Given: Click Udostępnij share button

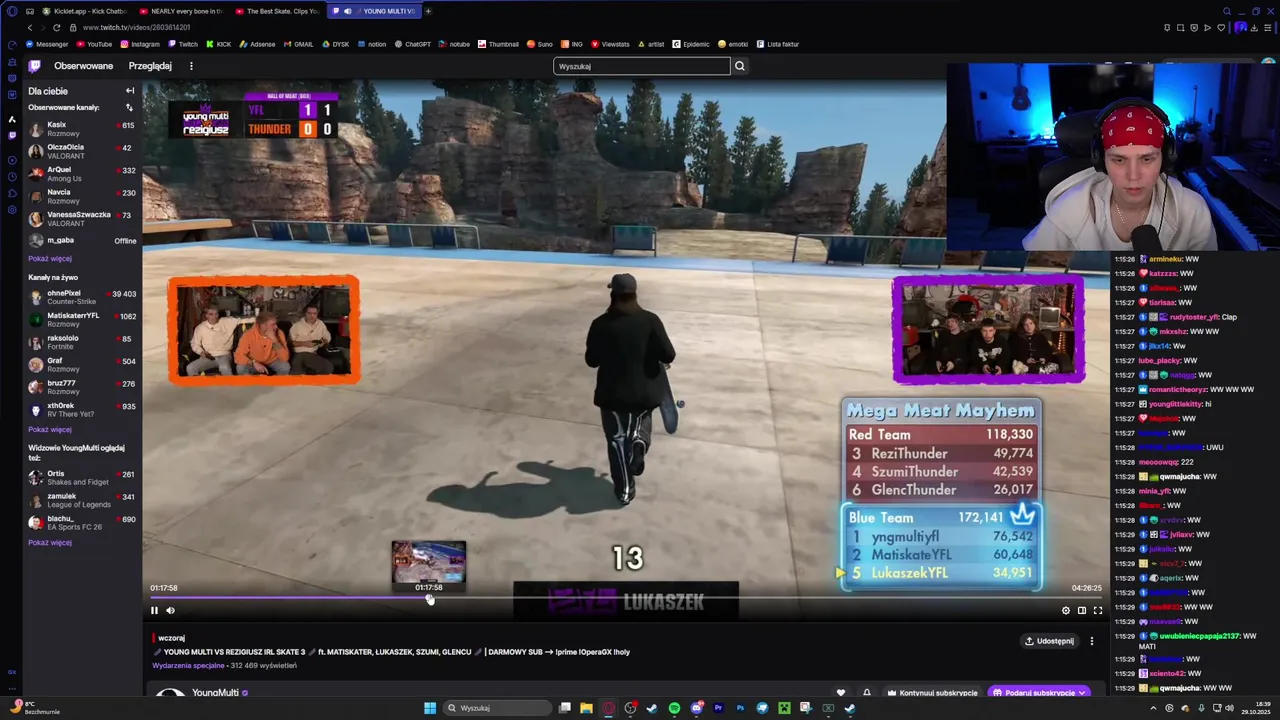Looking at the screenshot, I should [x=1049, y=641].
